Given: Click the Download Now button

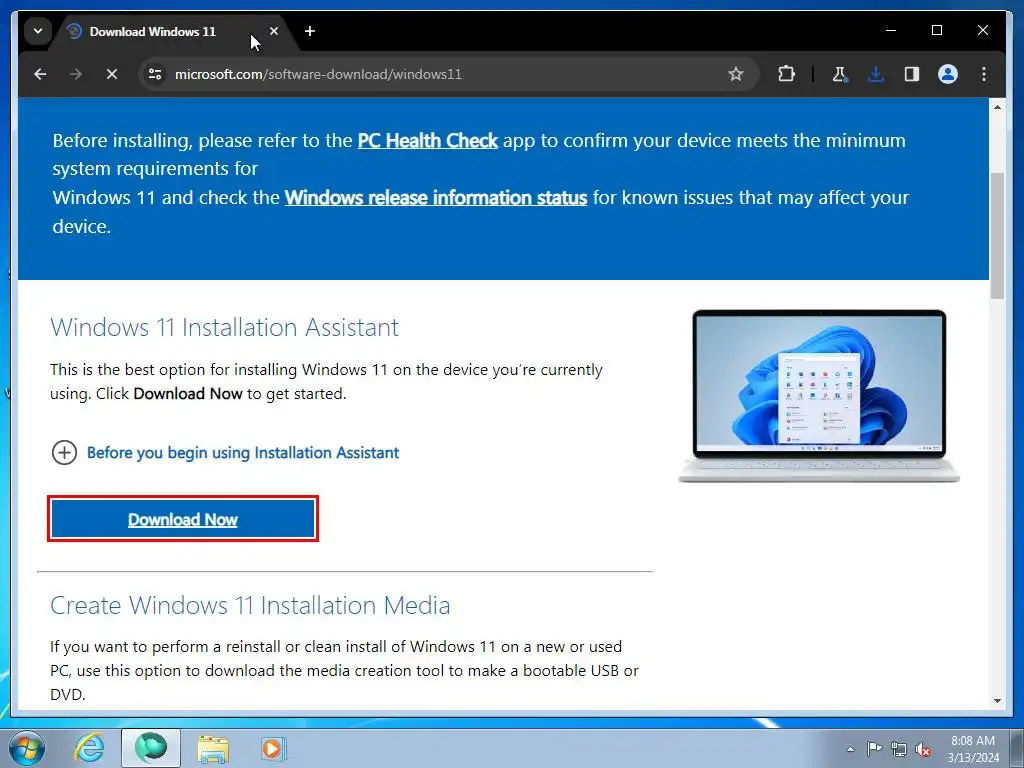Looking at the screenshot, I should pos(183,519).
